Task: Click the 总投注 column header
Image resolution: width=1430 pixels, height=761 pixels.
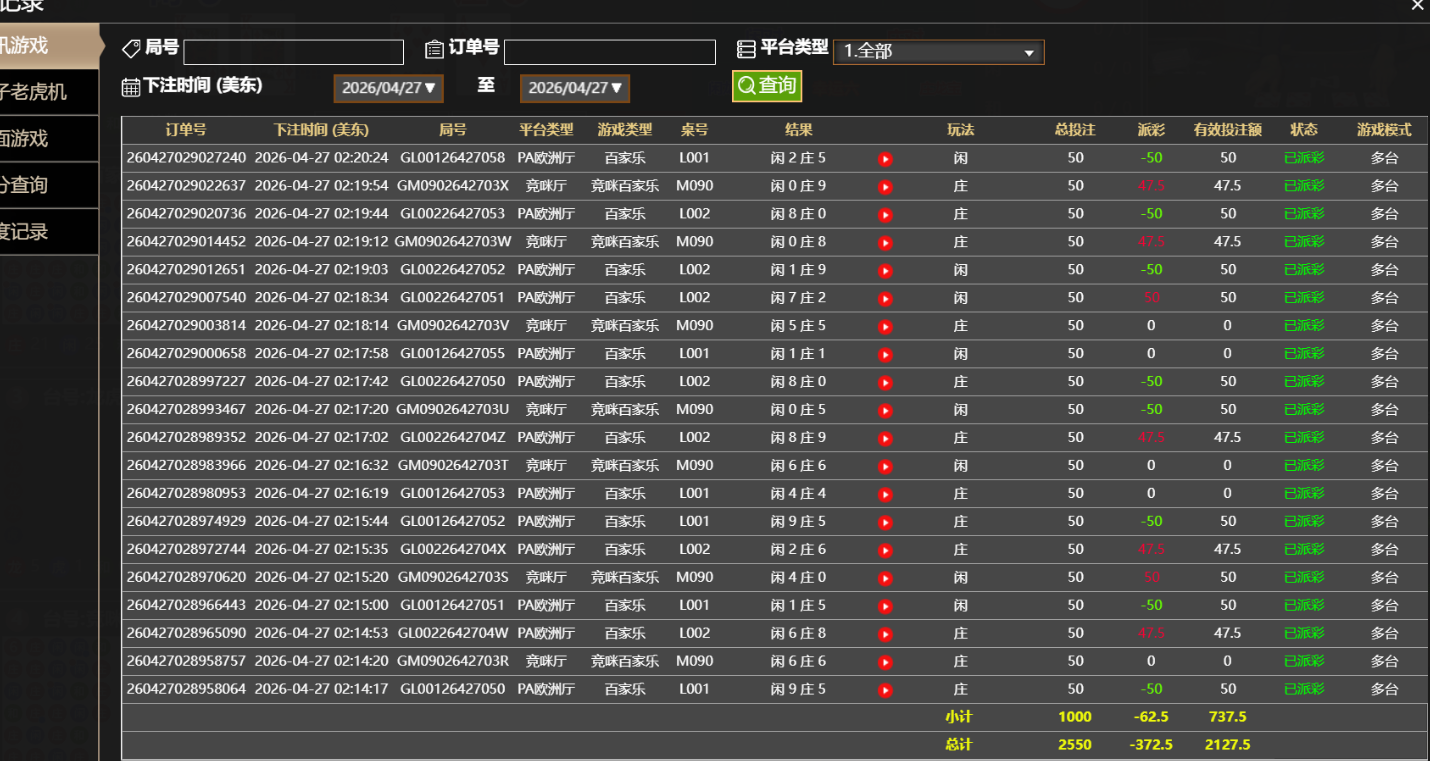Action: coord(1075,130)
